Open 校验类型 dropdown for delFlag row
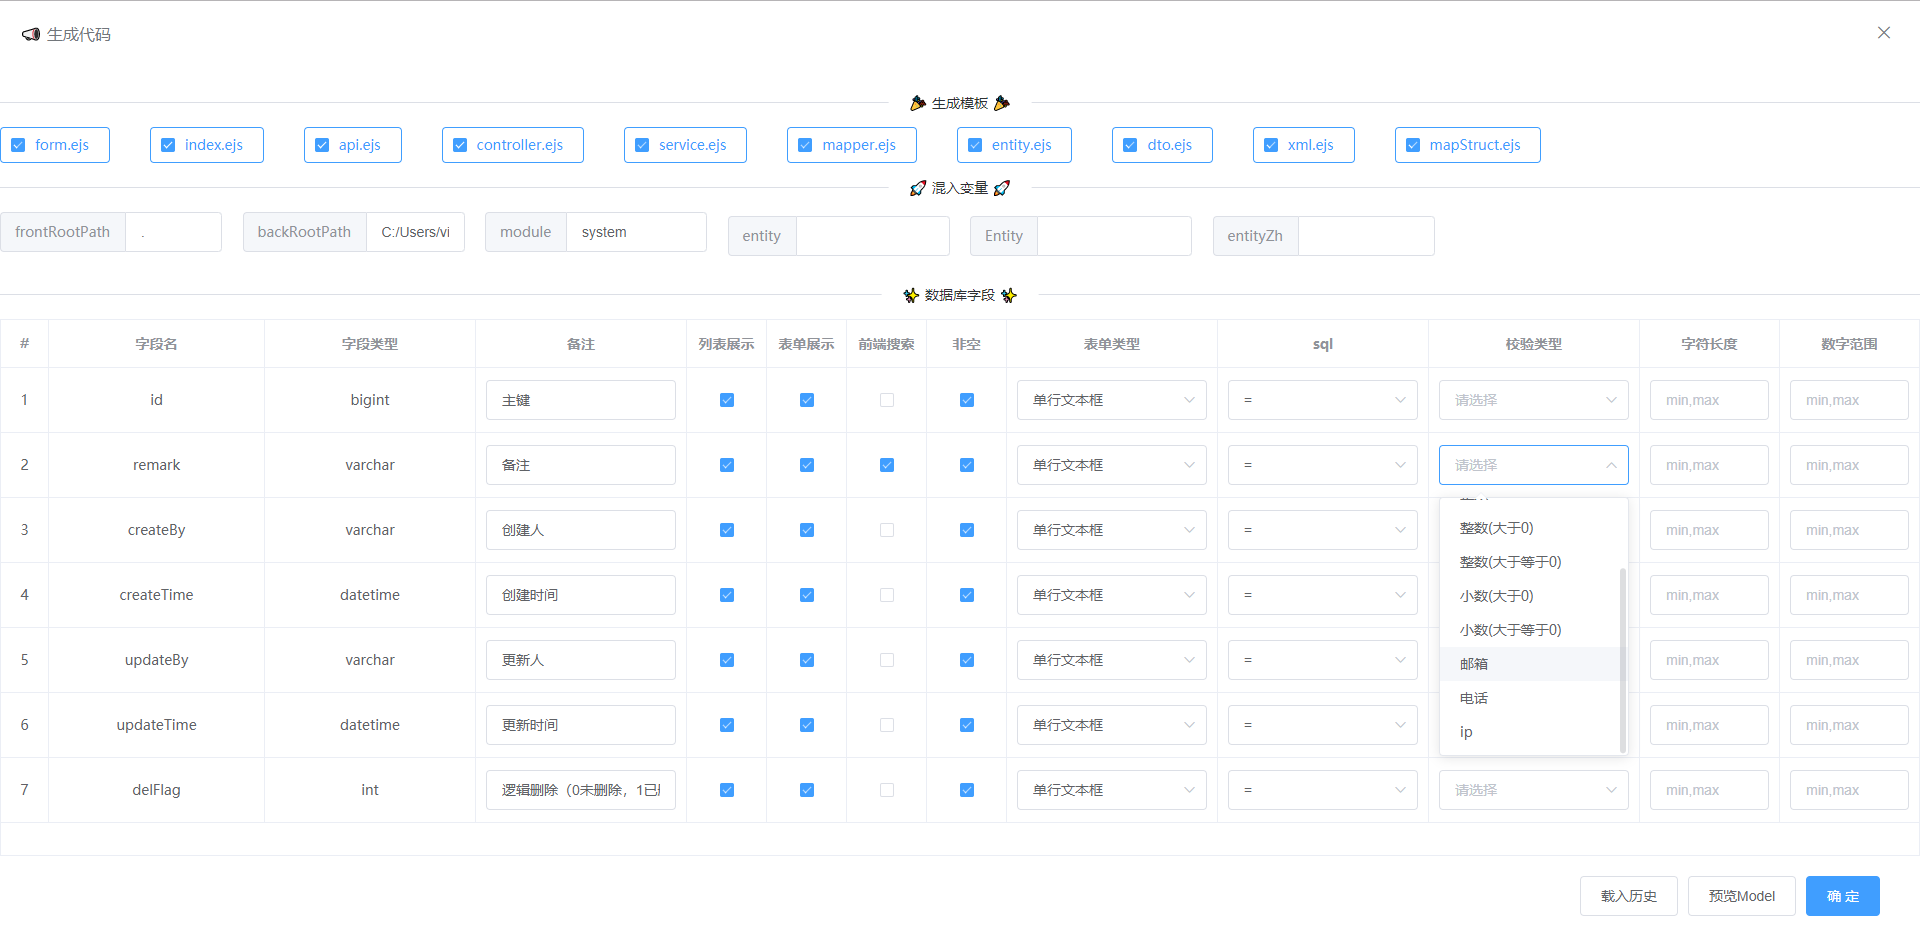This screenshot has width=1920, height=937. 1534,790
